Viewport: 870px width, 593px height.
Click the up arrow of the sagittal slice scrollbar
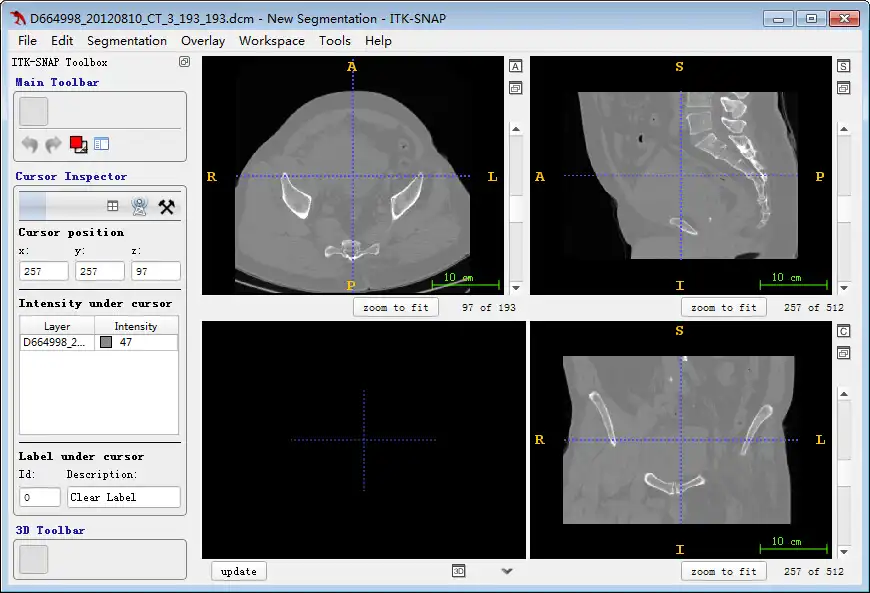click(x=844, y=129)
